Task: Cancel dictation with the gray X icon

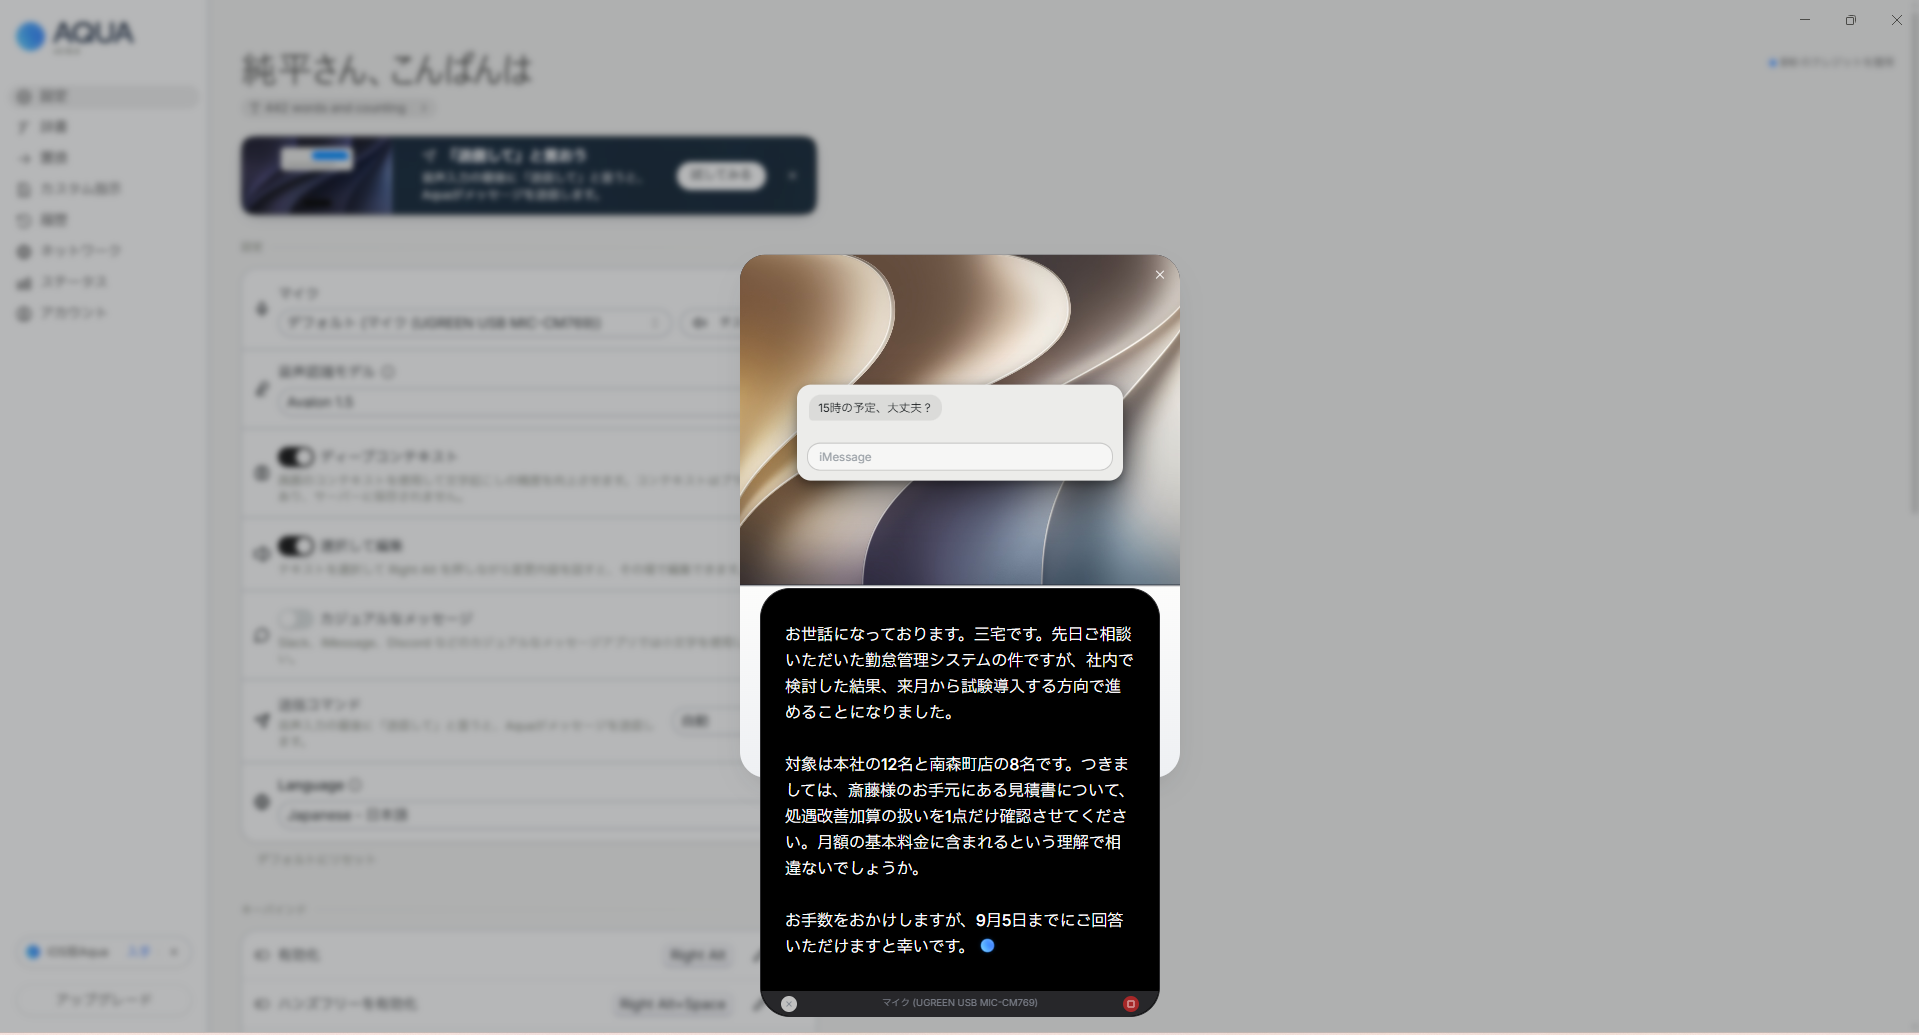Action: click(789, 1004)
